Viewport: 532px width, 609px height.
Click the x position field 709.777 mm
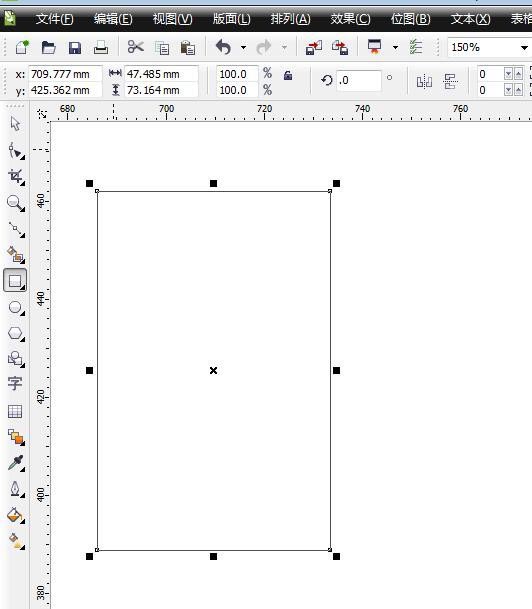(x=65, y=74)
